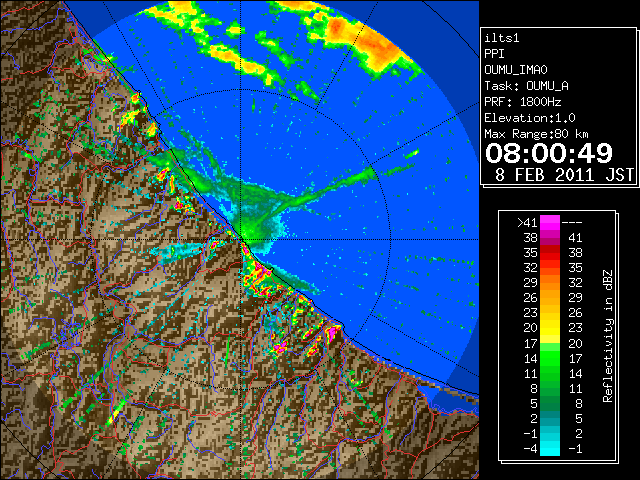Click the "PPI" scan type label

tap(494, 54)
